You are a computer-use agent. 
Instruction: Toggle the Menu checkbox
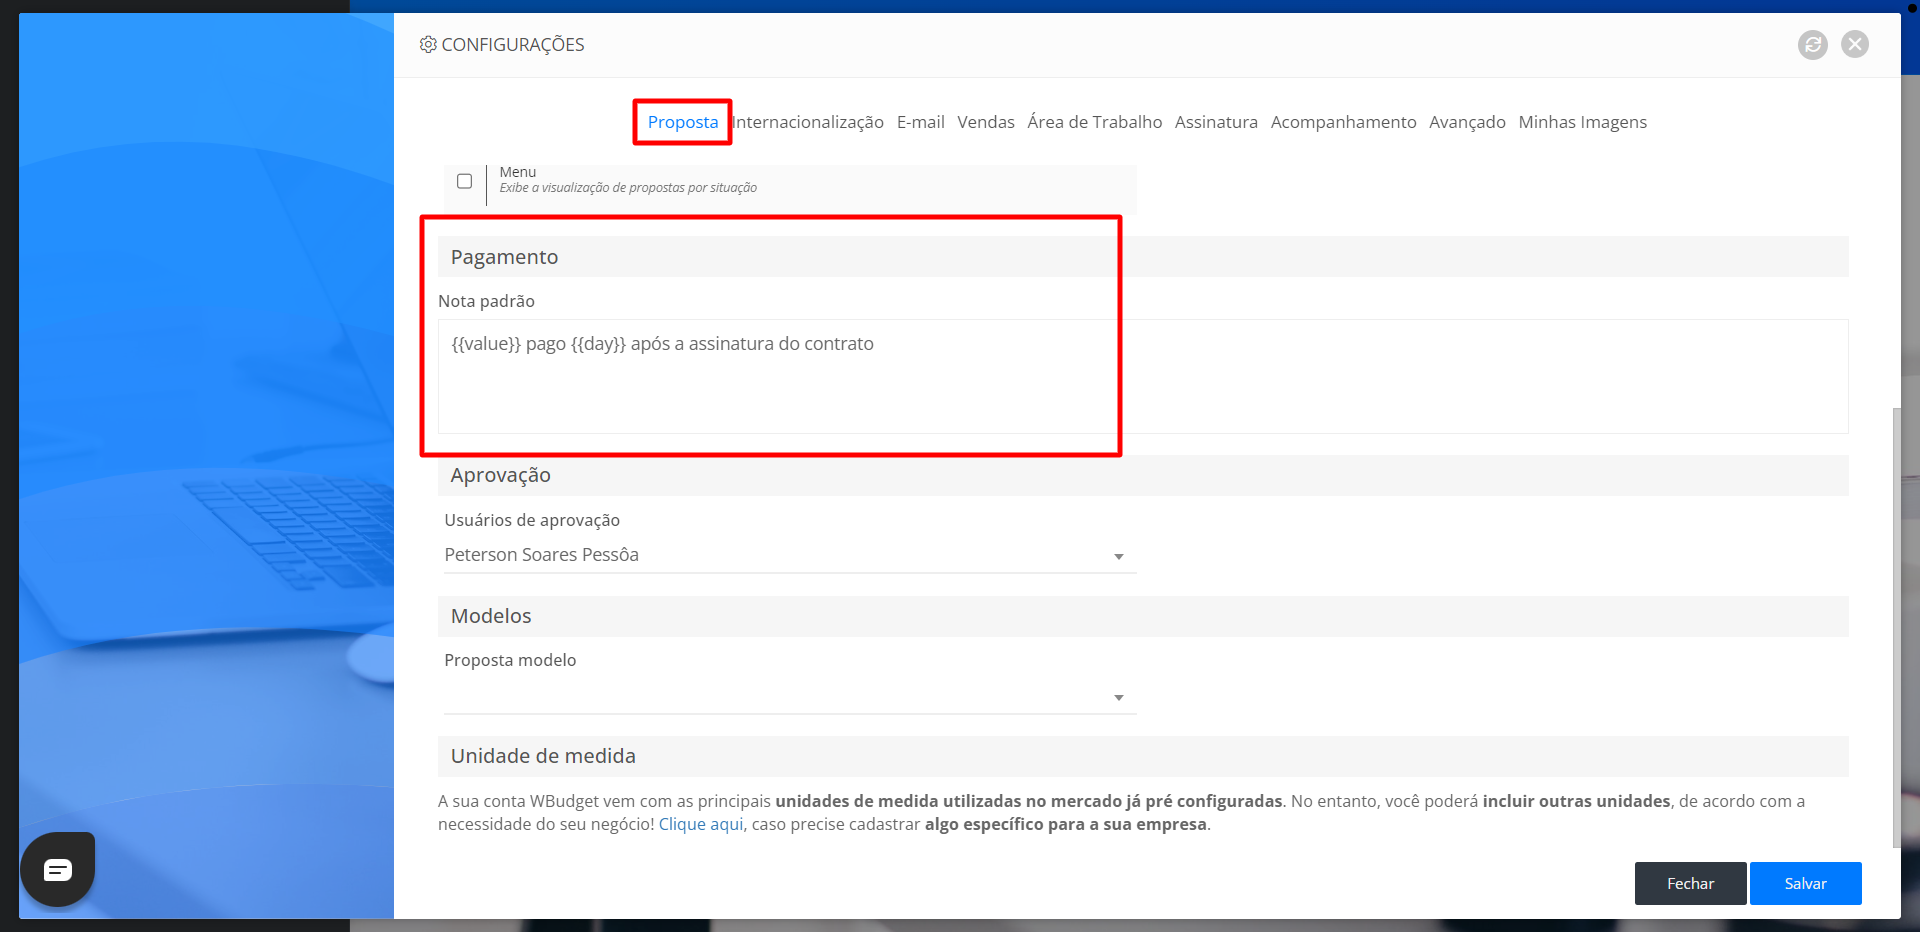click(464, 181)
